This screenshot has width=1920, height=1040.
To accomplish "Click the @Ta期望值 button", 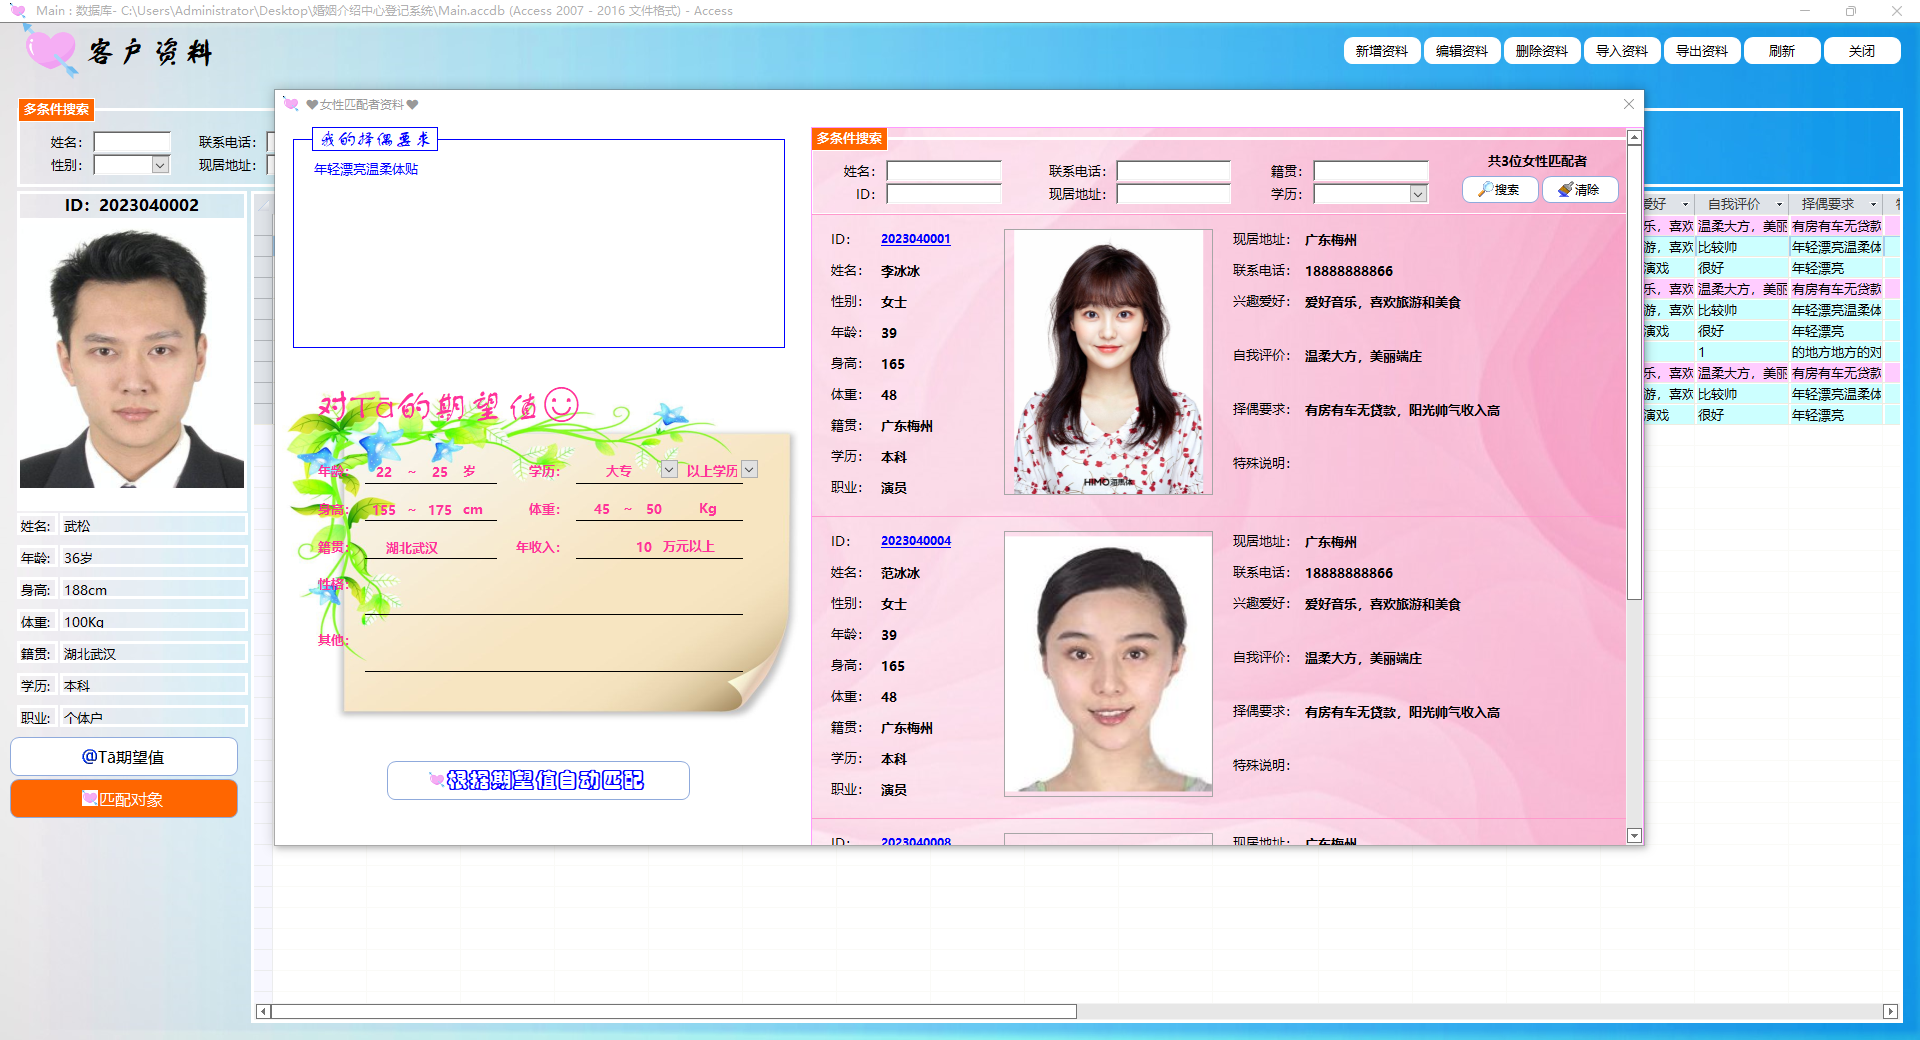I will point(124,757).
